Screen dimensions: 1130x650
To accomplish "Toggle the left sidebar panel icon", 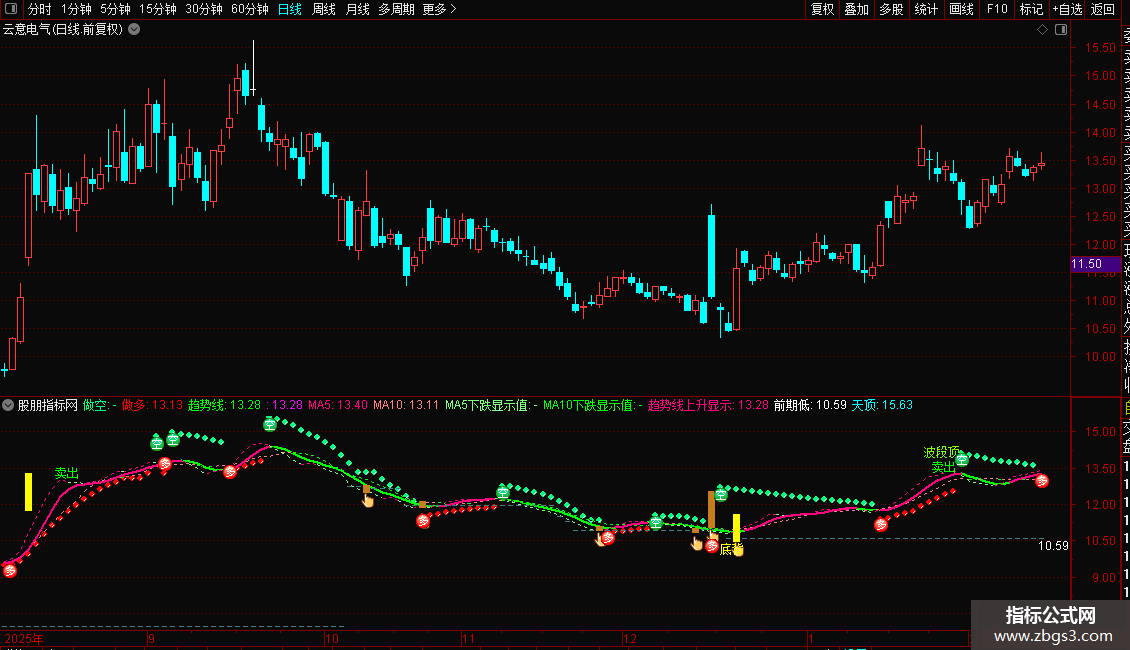I will point(11,9).
